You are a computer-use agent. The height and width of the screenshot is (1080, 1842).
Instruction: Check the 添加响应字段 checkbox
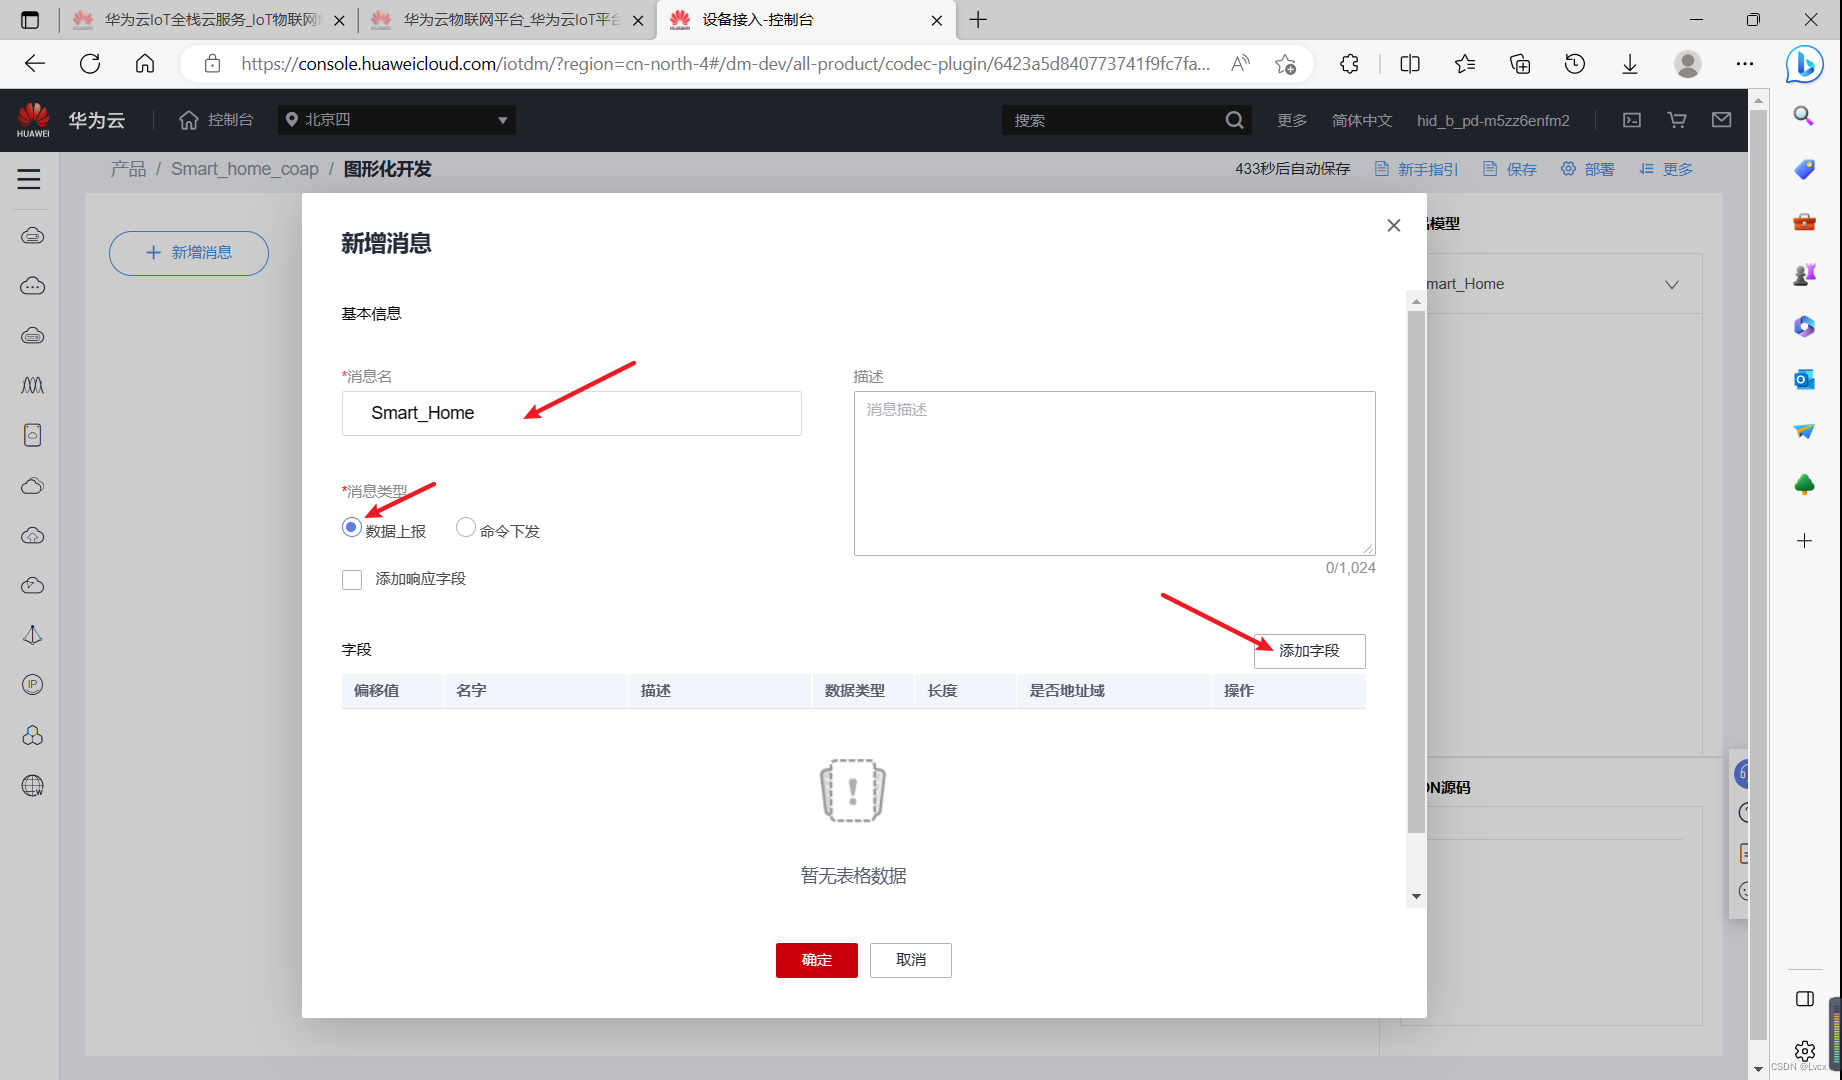pos(352,580)
